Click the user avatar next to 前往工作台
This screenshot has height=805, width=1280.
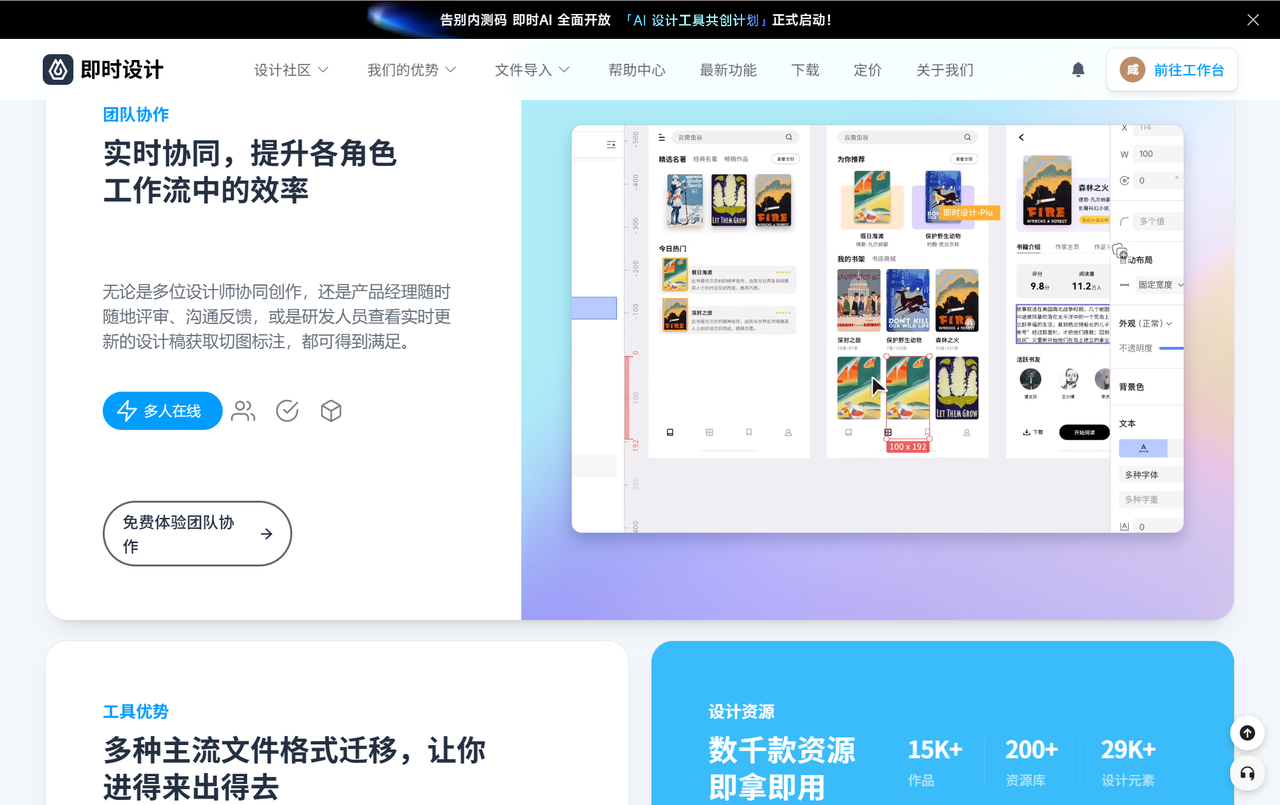[1132, 70]
